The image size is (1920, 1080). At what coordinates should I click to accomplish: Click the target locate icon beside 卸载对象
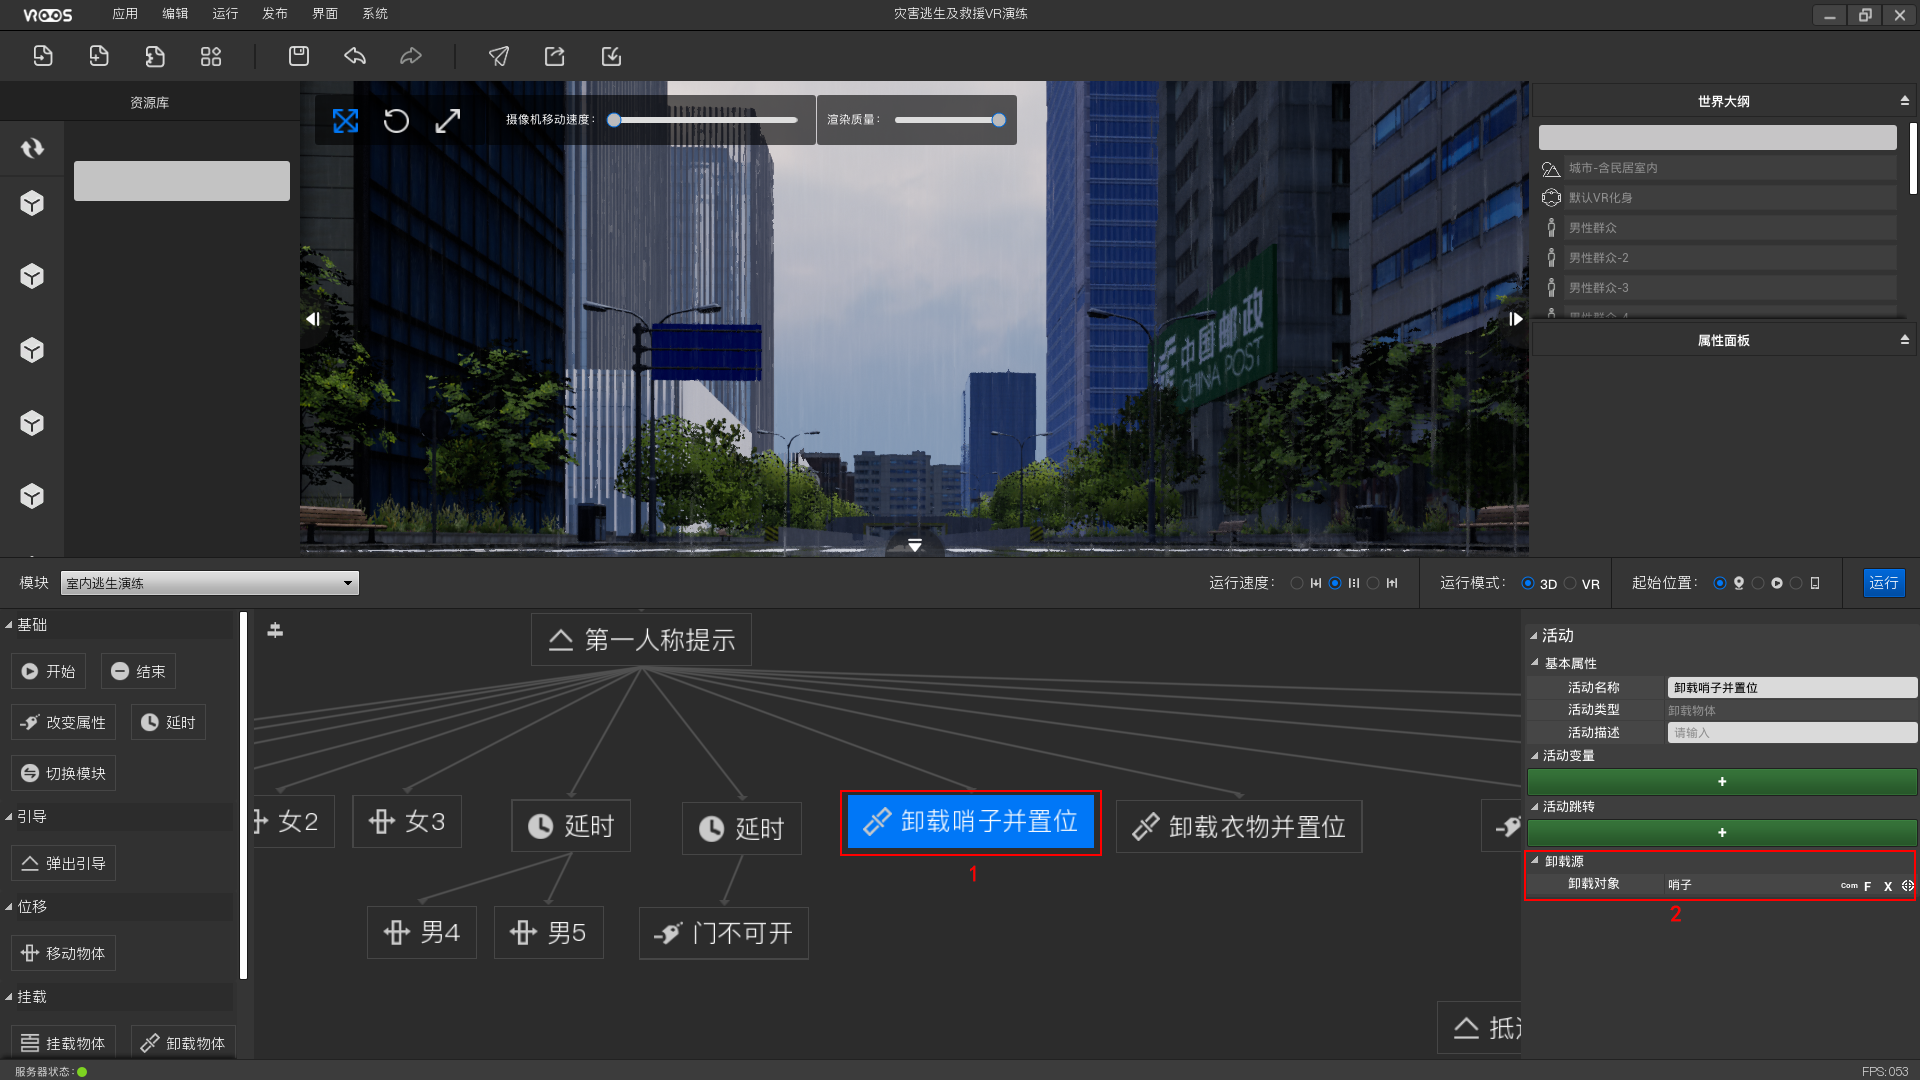click(1908, 885)
